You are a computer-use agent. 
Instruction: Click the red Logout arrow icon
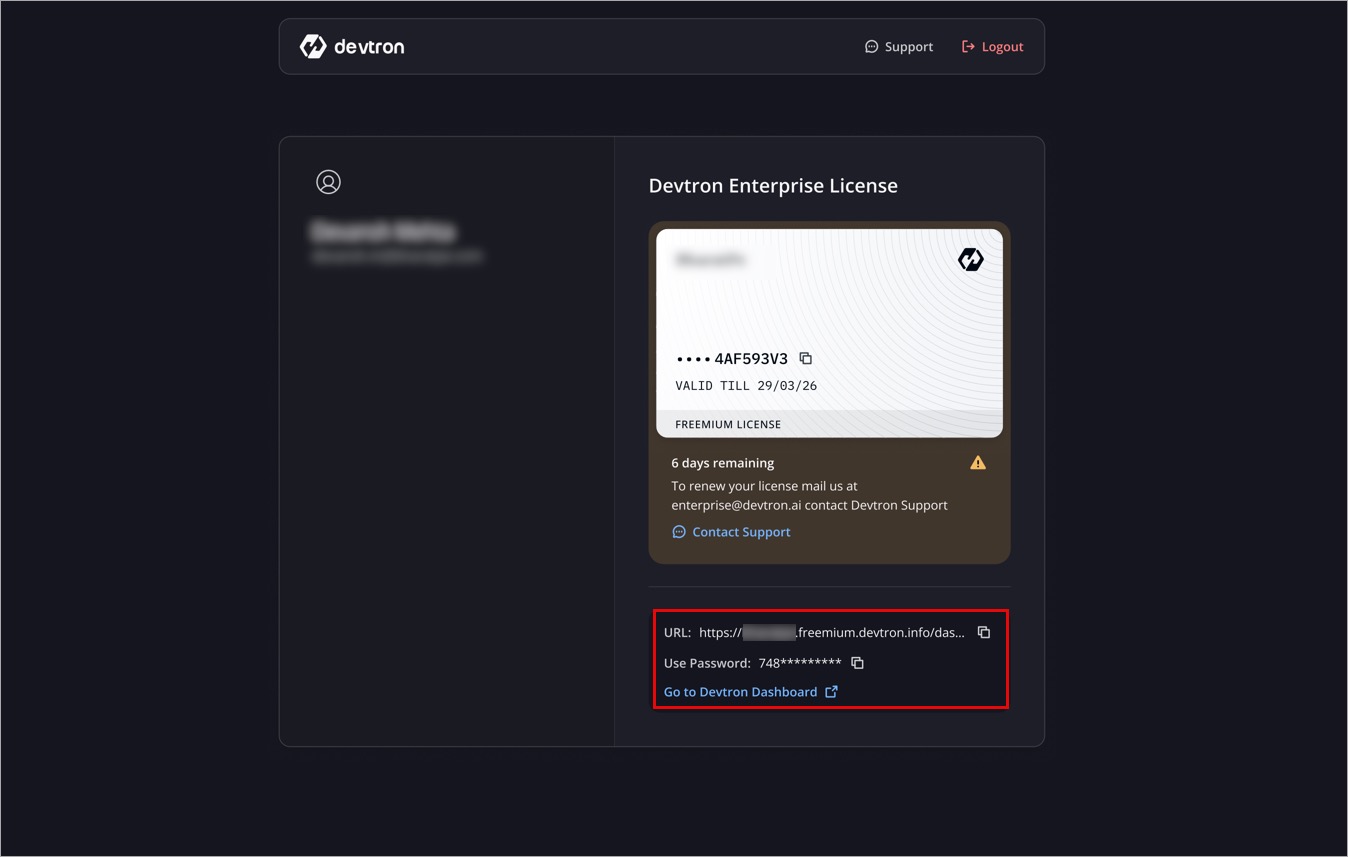click(x=968, y=47)
